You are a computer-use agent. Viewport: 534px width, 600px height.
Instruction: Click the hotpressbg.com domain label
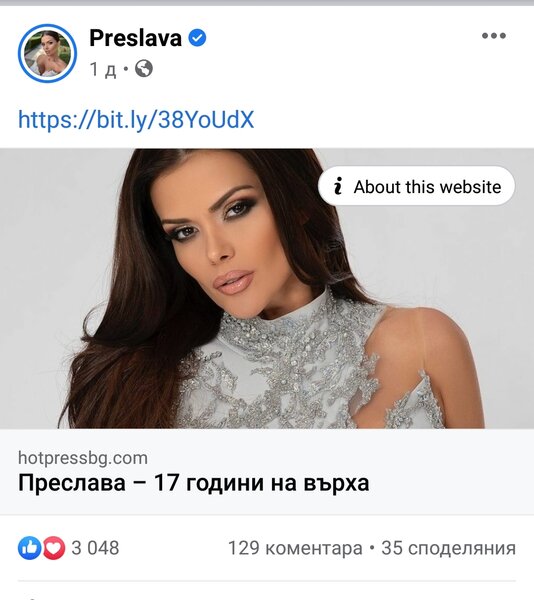83,458
